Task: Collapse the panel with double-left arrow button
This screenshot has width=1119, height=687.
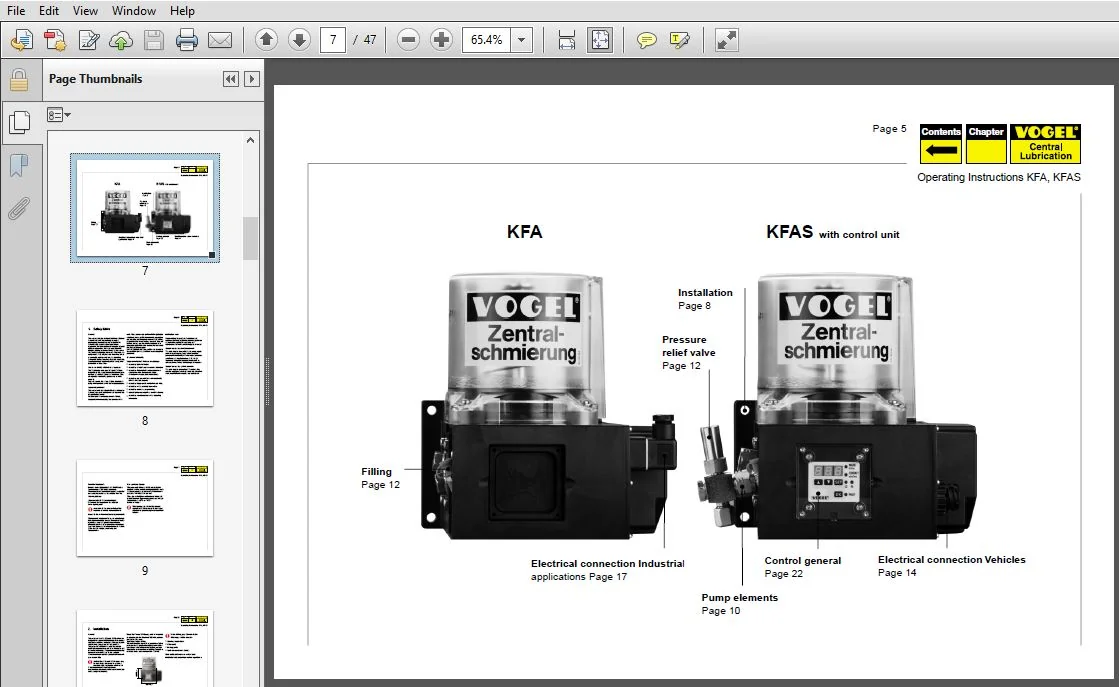Action: [231, 79]
